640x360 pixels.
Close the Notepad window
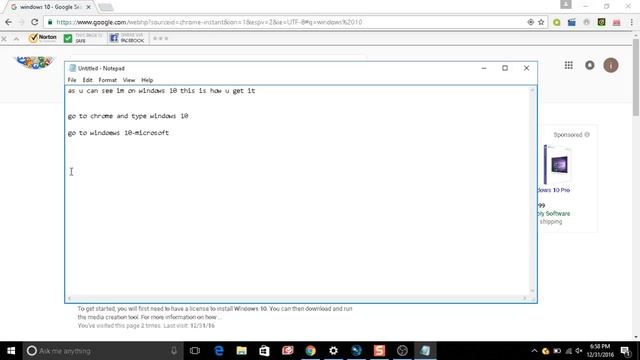(x=527, y=68)
